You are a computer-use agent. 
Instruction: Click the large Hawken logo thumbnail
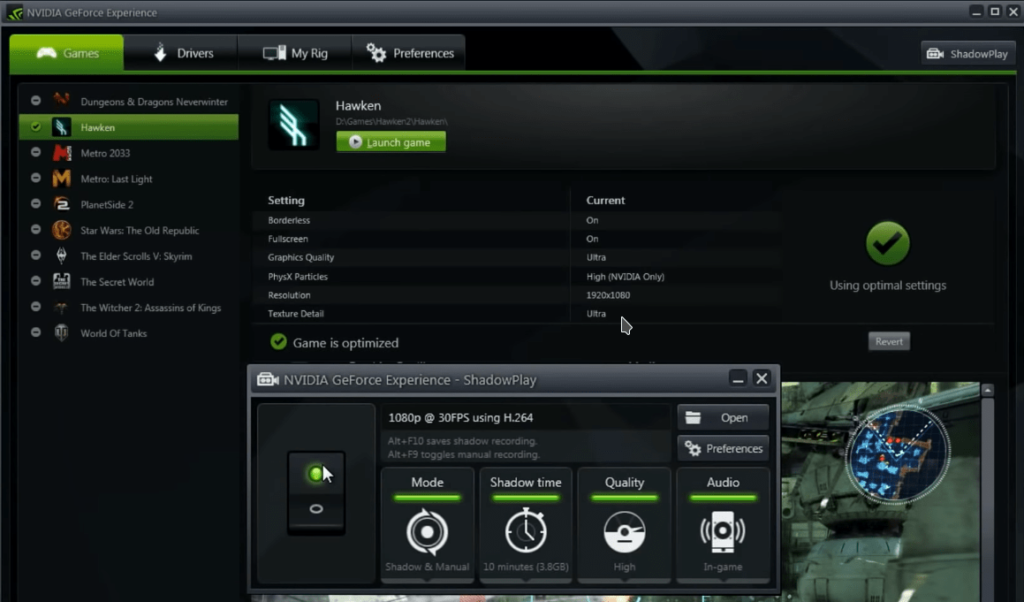[294, 125]
